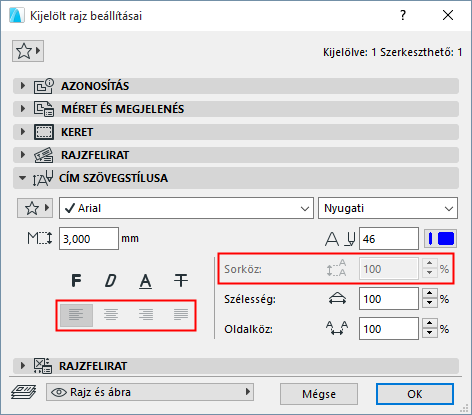The width and height of the screenshot is (472, 415).
Task: Click the help question mark button
Action: [403, 15]
